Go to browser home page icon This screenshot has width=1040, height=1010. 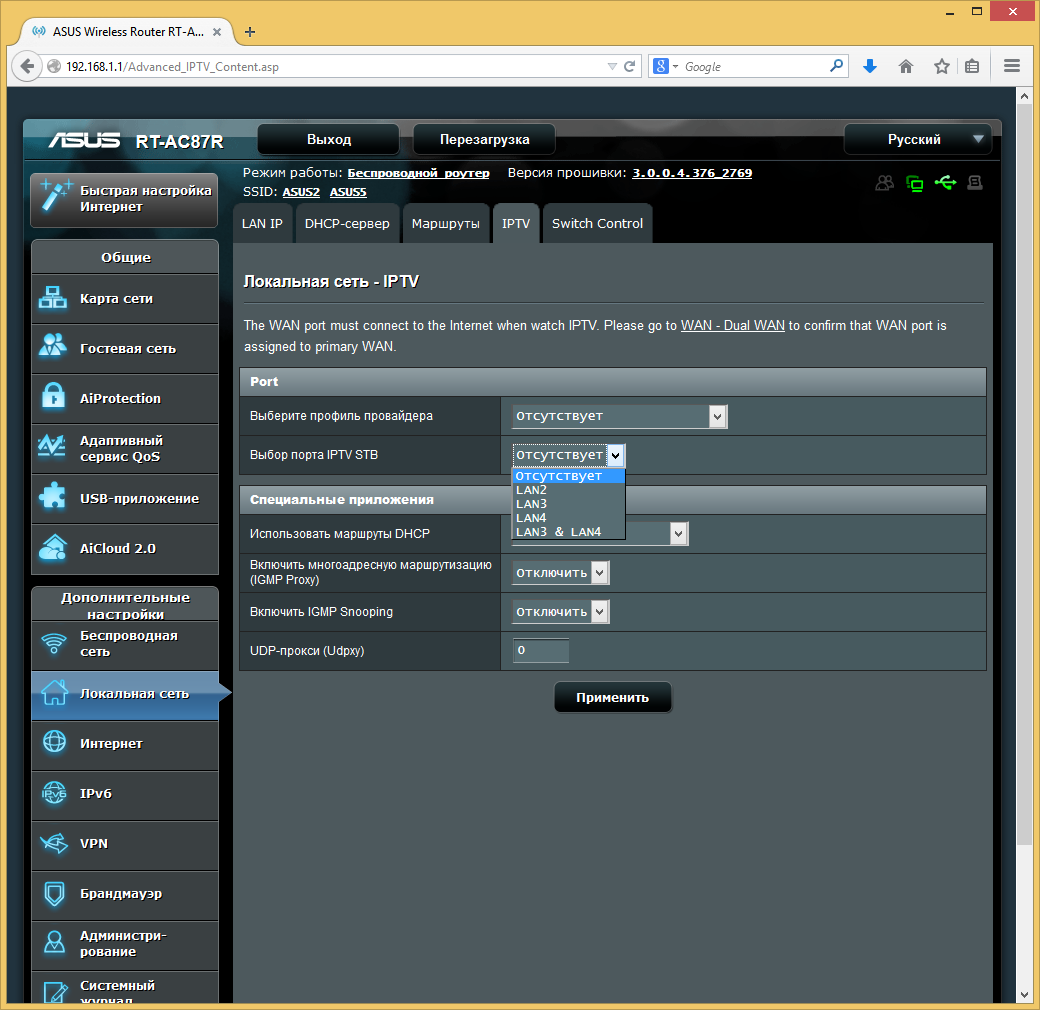pyautogui.click(x=906, y=66)
